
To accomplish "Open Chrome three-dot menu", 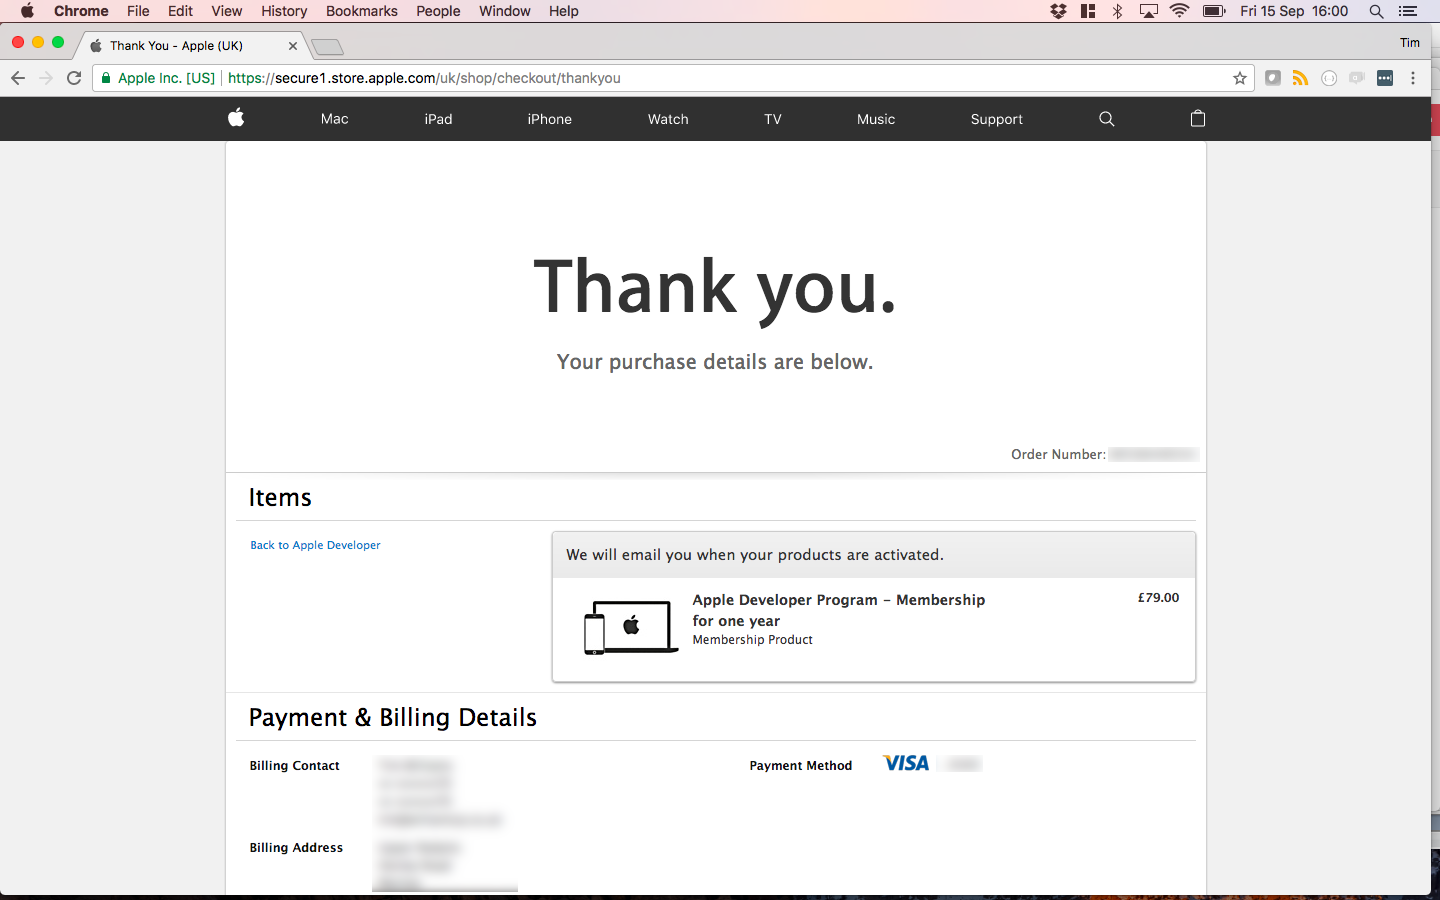I will 1413,78.
